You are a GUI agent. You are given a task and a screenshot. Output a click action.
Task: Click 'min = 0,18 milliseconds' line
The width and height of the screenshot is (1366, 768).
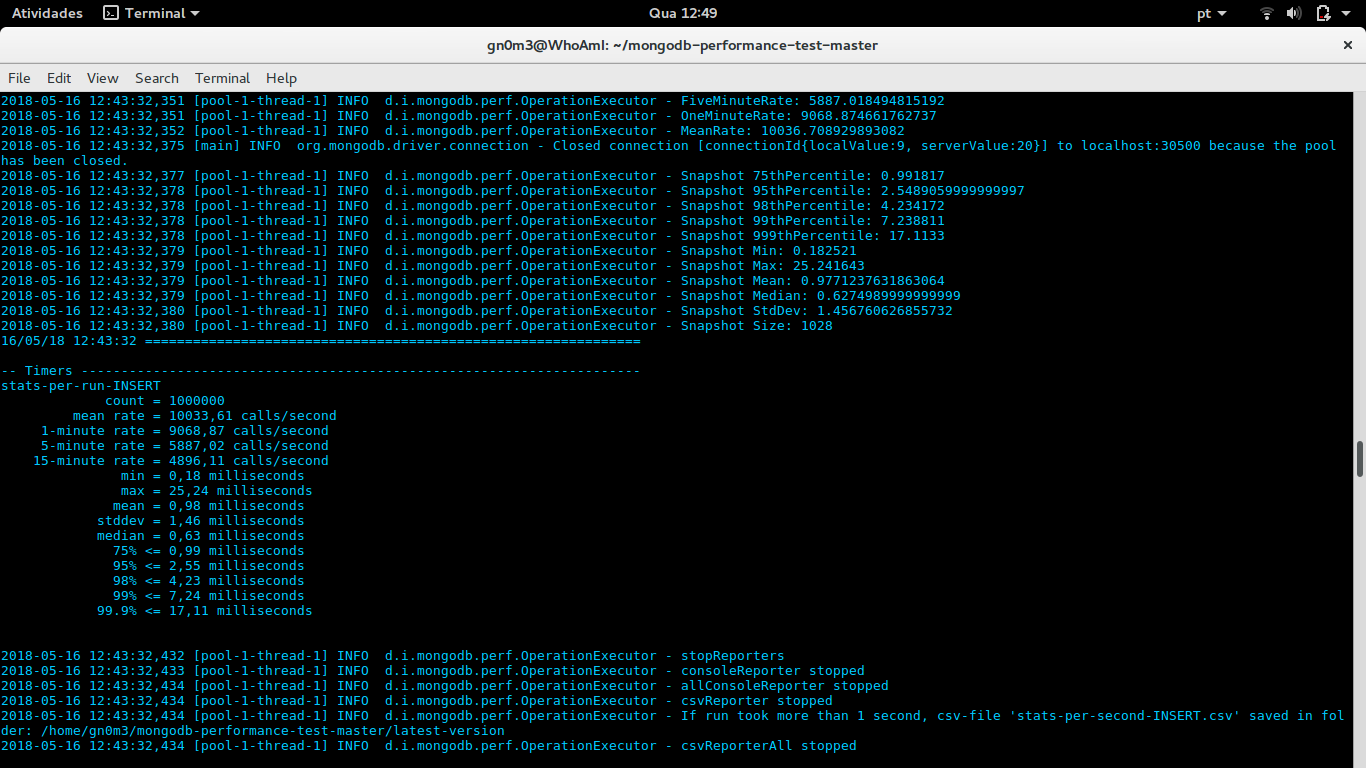coord(213,476)
